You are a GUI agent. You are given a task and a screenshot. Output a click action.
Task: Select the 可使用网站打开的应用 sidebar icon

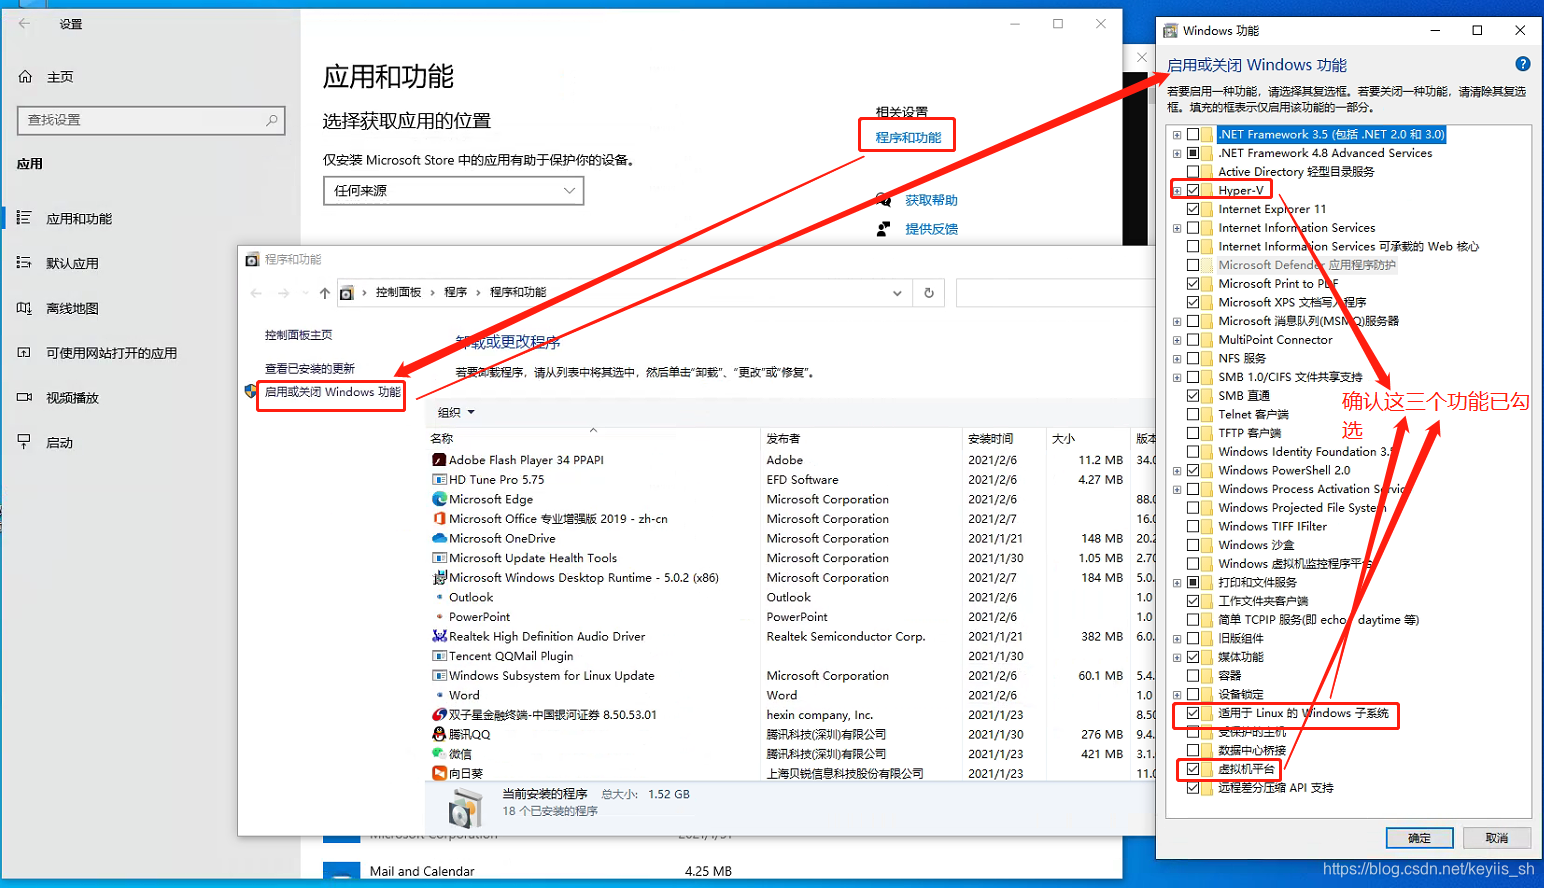[24, 352]
